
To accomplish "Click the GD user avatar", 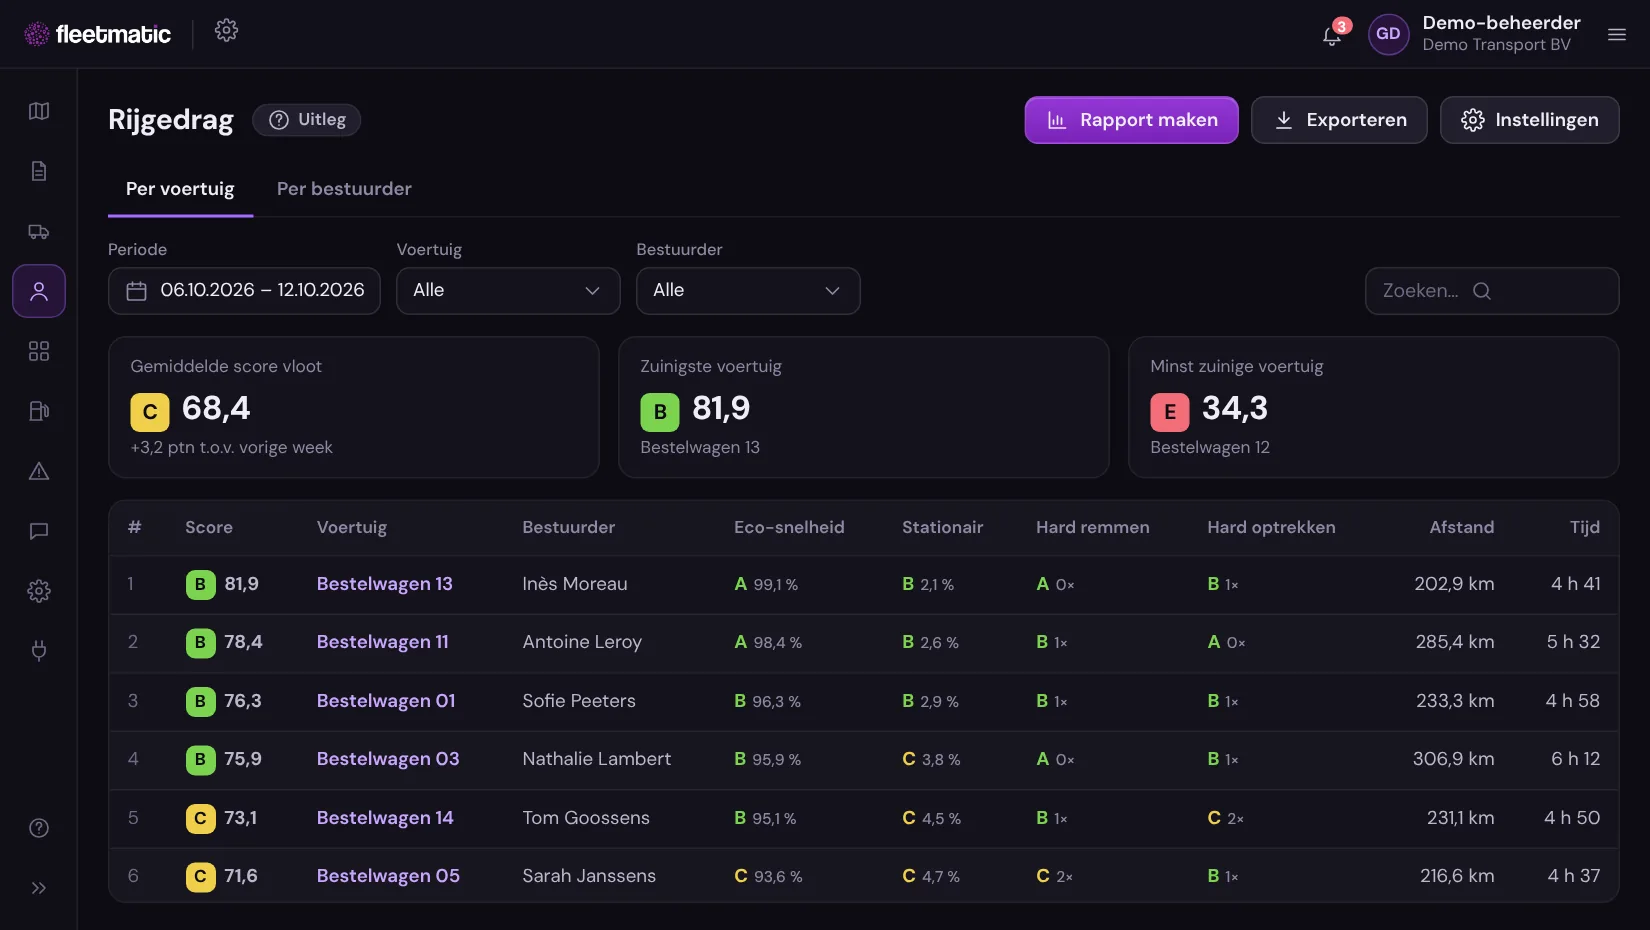I will click(1388, 34).
